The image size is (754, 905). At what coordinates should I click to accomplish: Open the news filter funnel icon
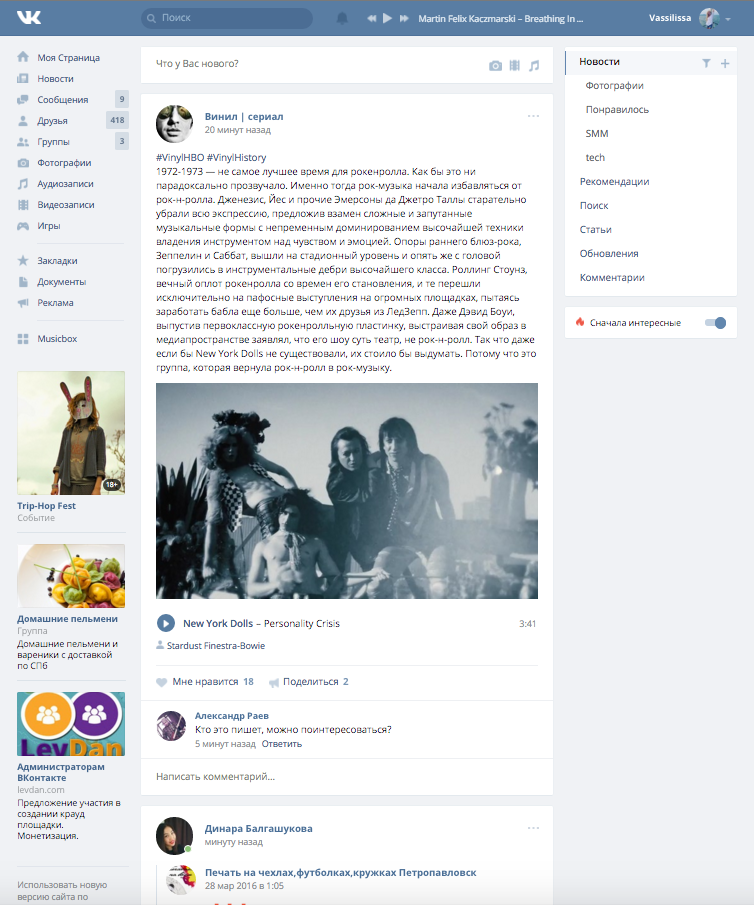(x=706, y=63)
